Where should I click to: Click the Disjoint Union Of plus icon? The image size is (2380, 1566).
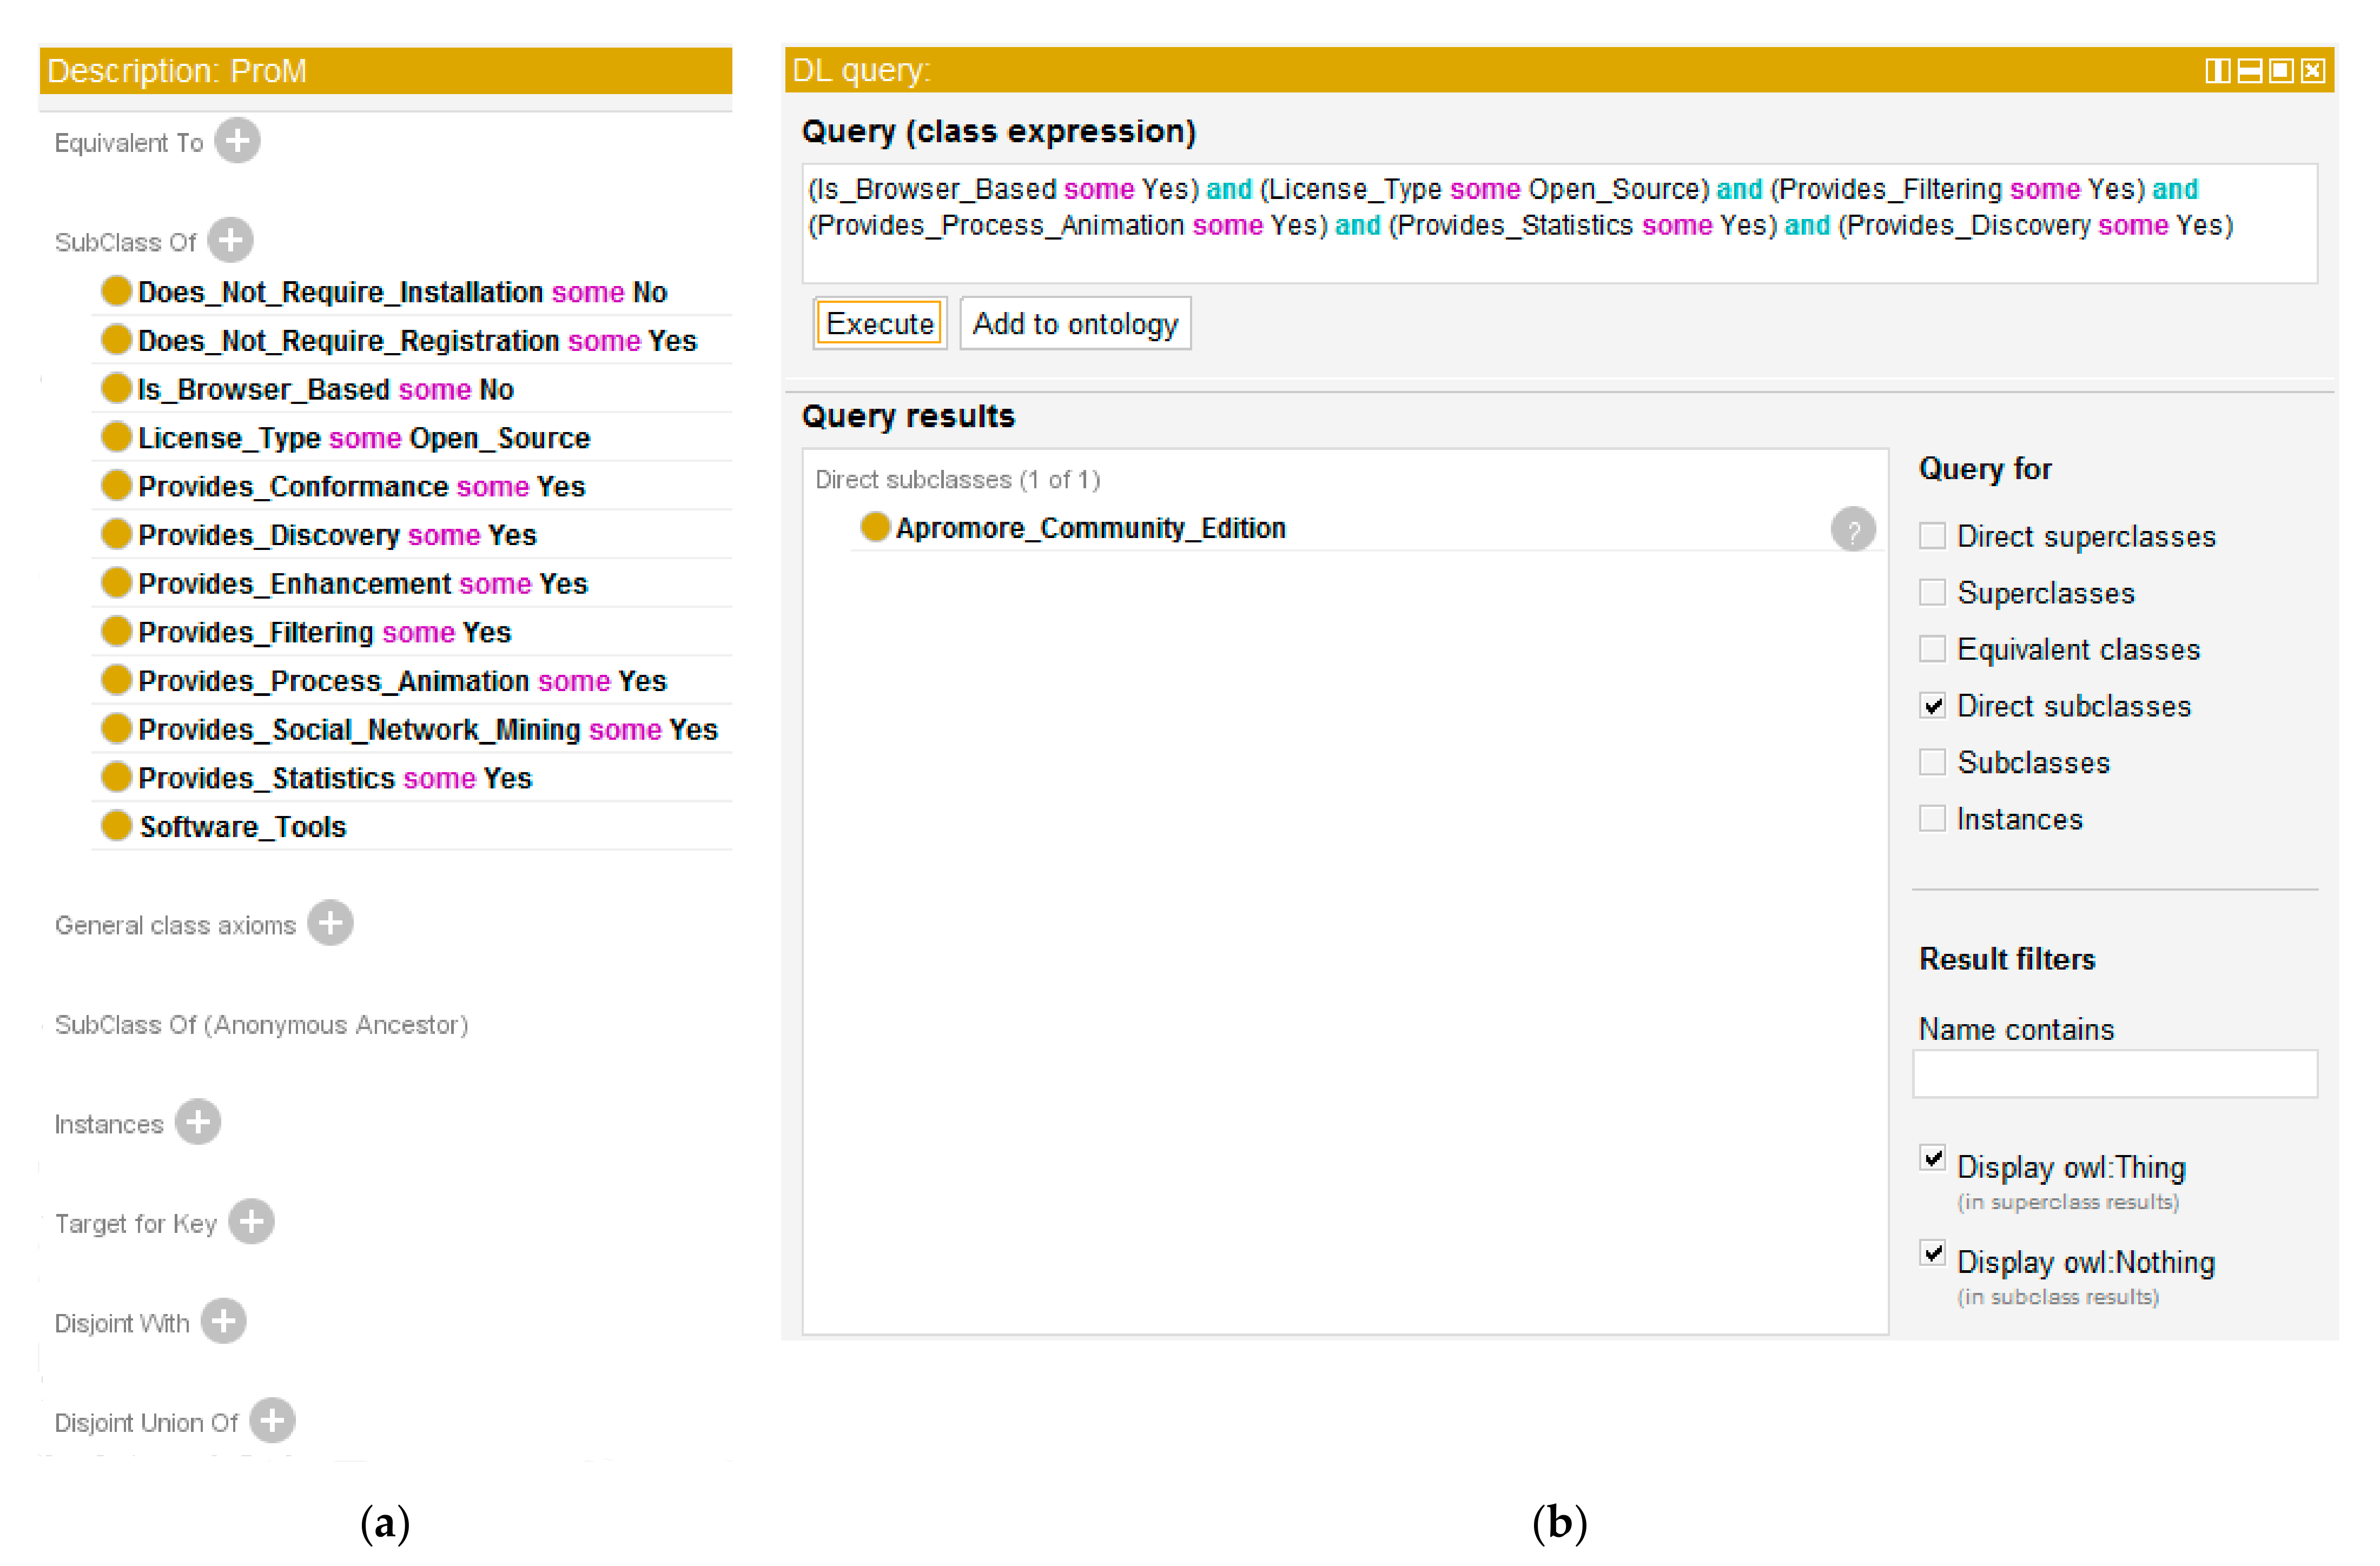pos(272,1420)
